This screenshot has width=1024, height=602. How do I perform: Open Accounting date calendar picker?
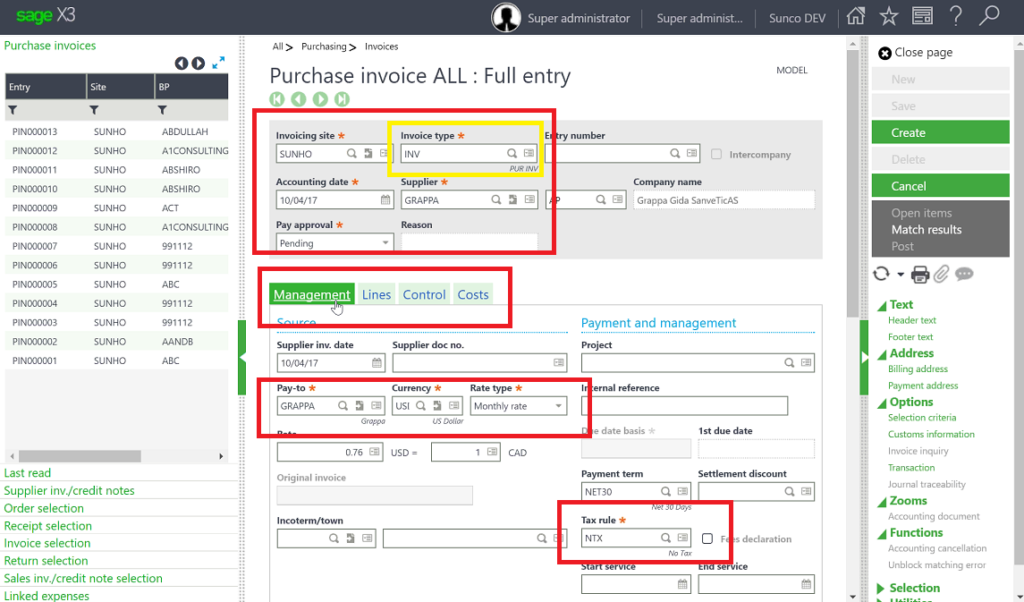pos(385,200)
